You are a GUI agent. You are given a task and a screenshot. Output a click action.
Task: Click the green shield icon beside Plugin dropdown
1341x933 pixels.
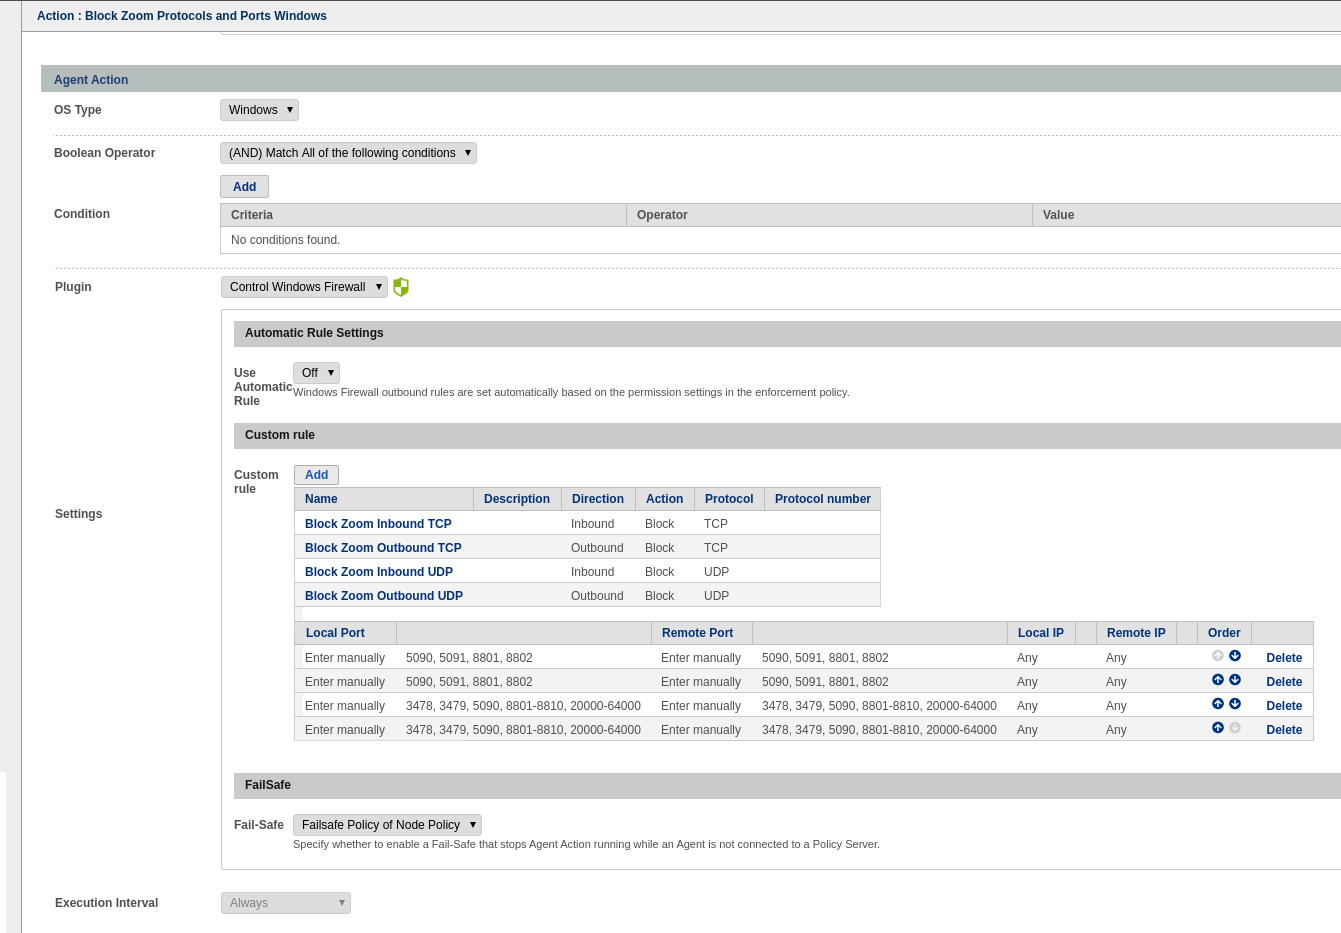click(401, 287)
